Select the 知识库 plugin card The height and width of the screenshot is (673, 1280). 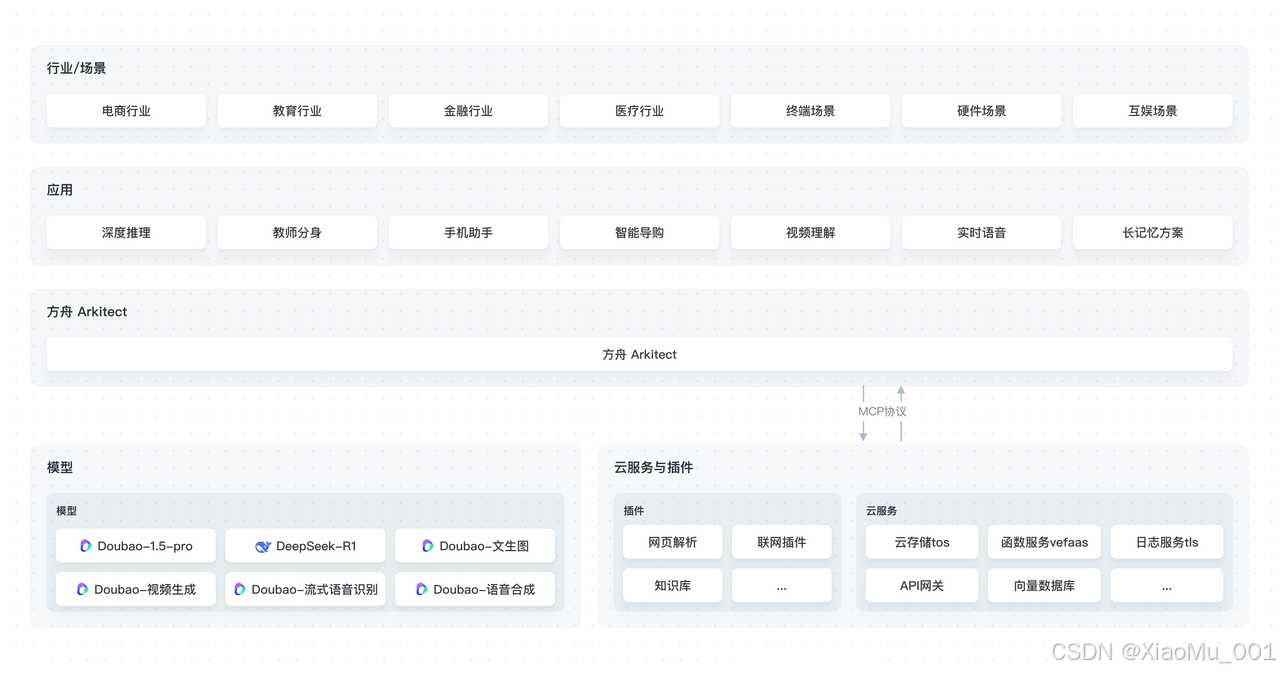point(672,585)
